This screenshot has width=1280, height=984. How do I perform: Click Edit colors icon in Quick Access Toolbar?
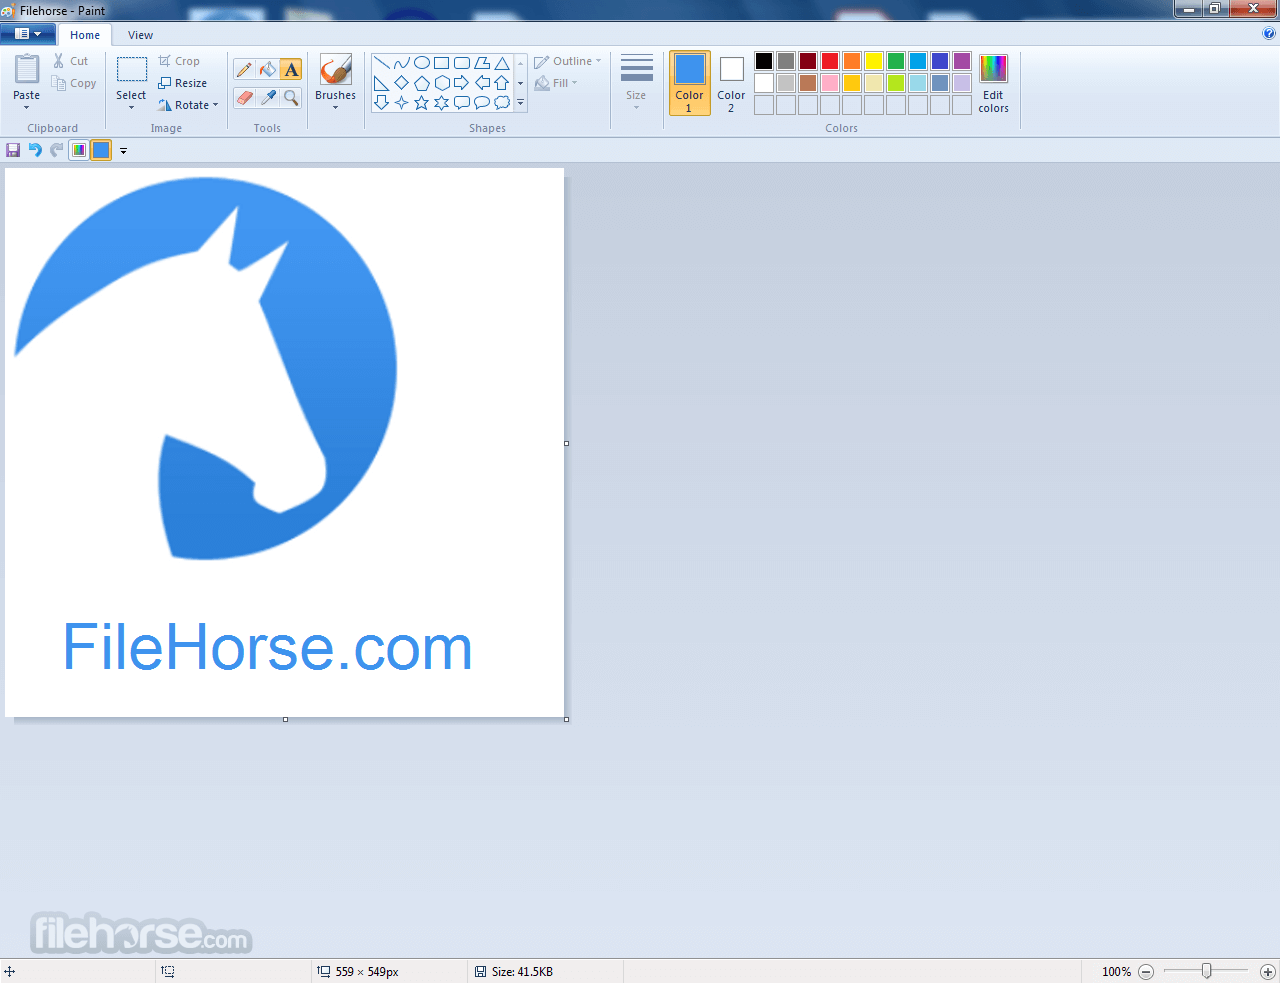79,150
